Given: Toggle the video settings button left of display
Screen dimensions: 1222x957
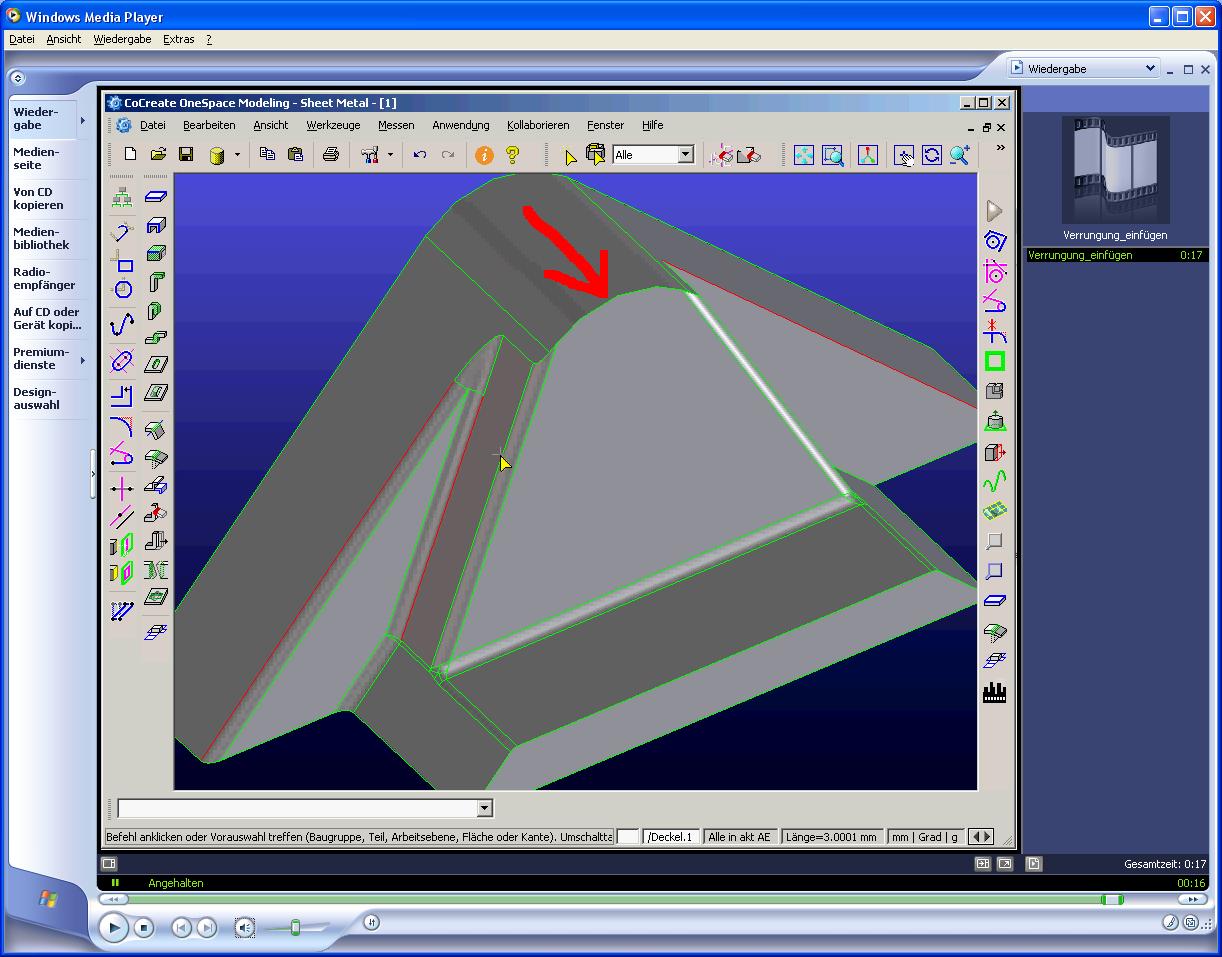Looking at the screenshot, I should point(109,863).
